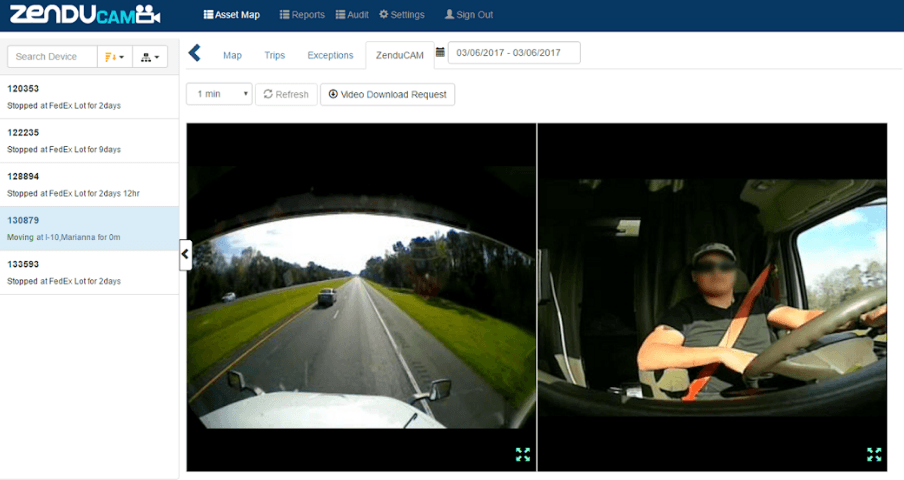The width and height of the screenshot is (904, 480).
Task: Go back with the blue chevron
Action: tap(195, 53)
